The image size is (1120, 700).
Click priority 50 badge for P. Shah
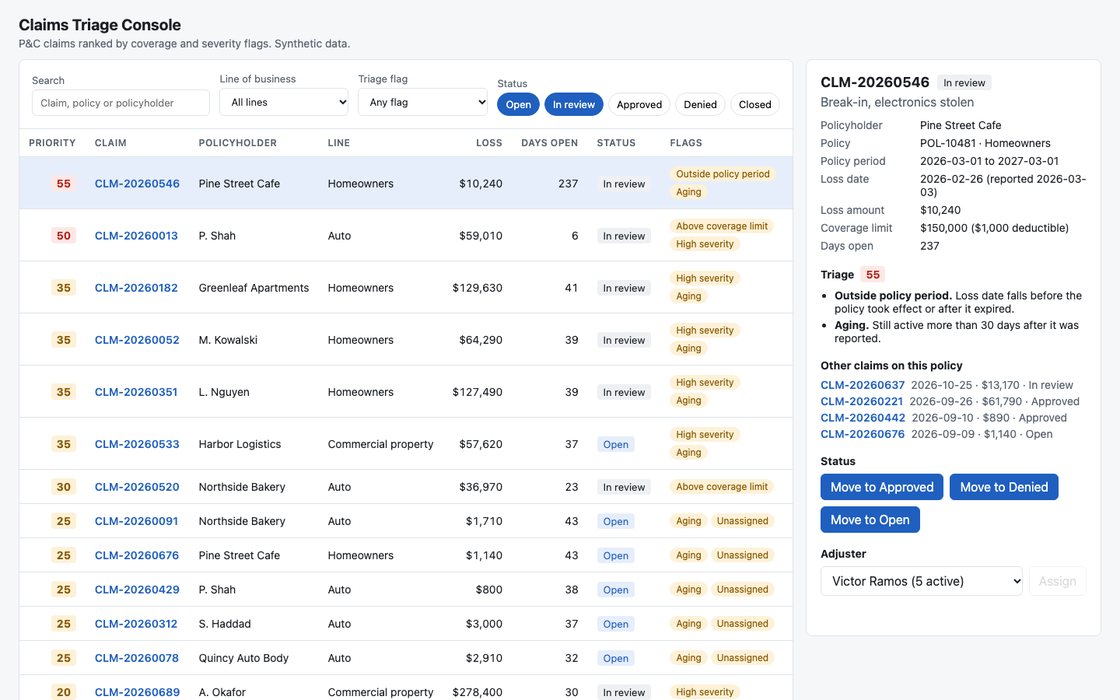pyautogui.click(x=64, y=236)
